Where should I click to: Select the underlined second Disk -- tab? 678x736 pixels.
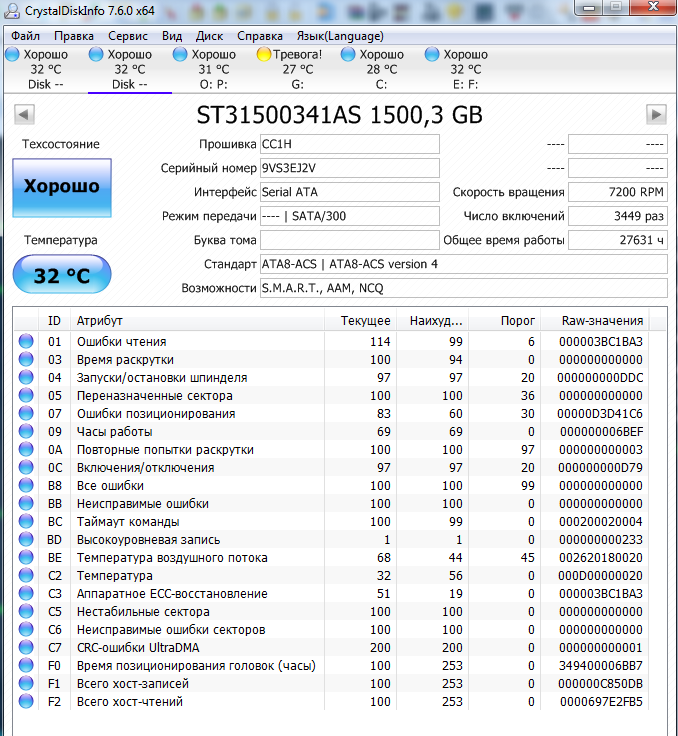point(130,69)
